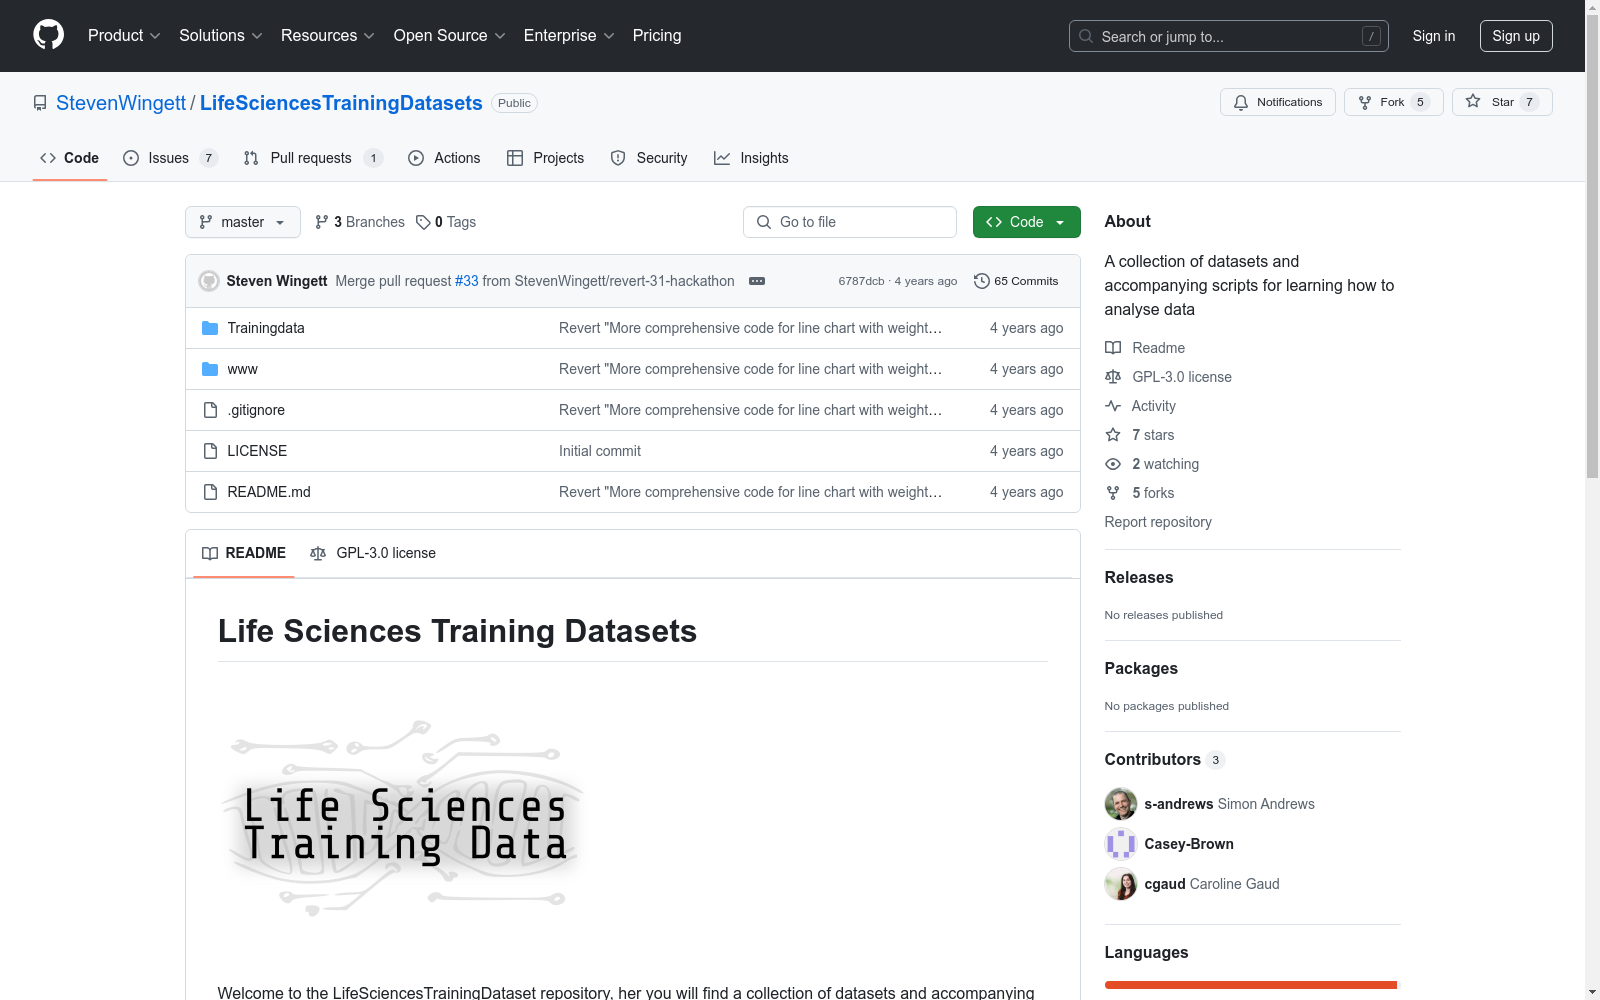The width and height of the screenshot is (1600, 1000).
Task: Open the Contributors heading link
Action: coord(1165,759)
